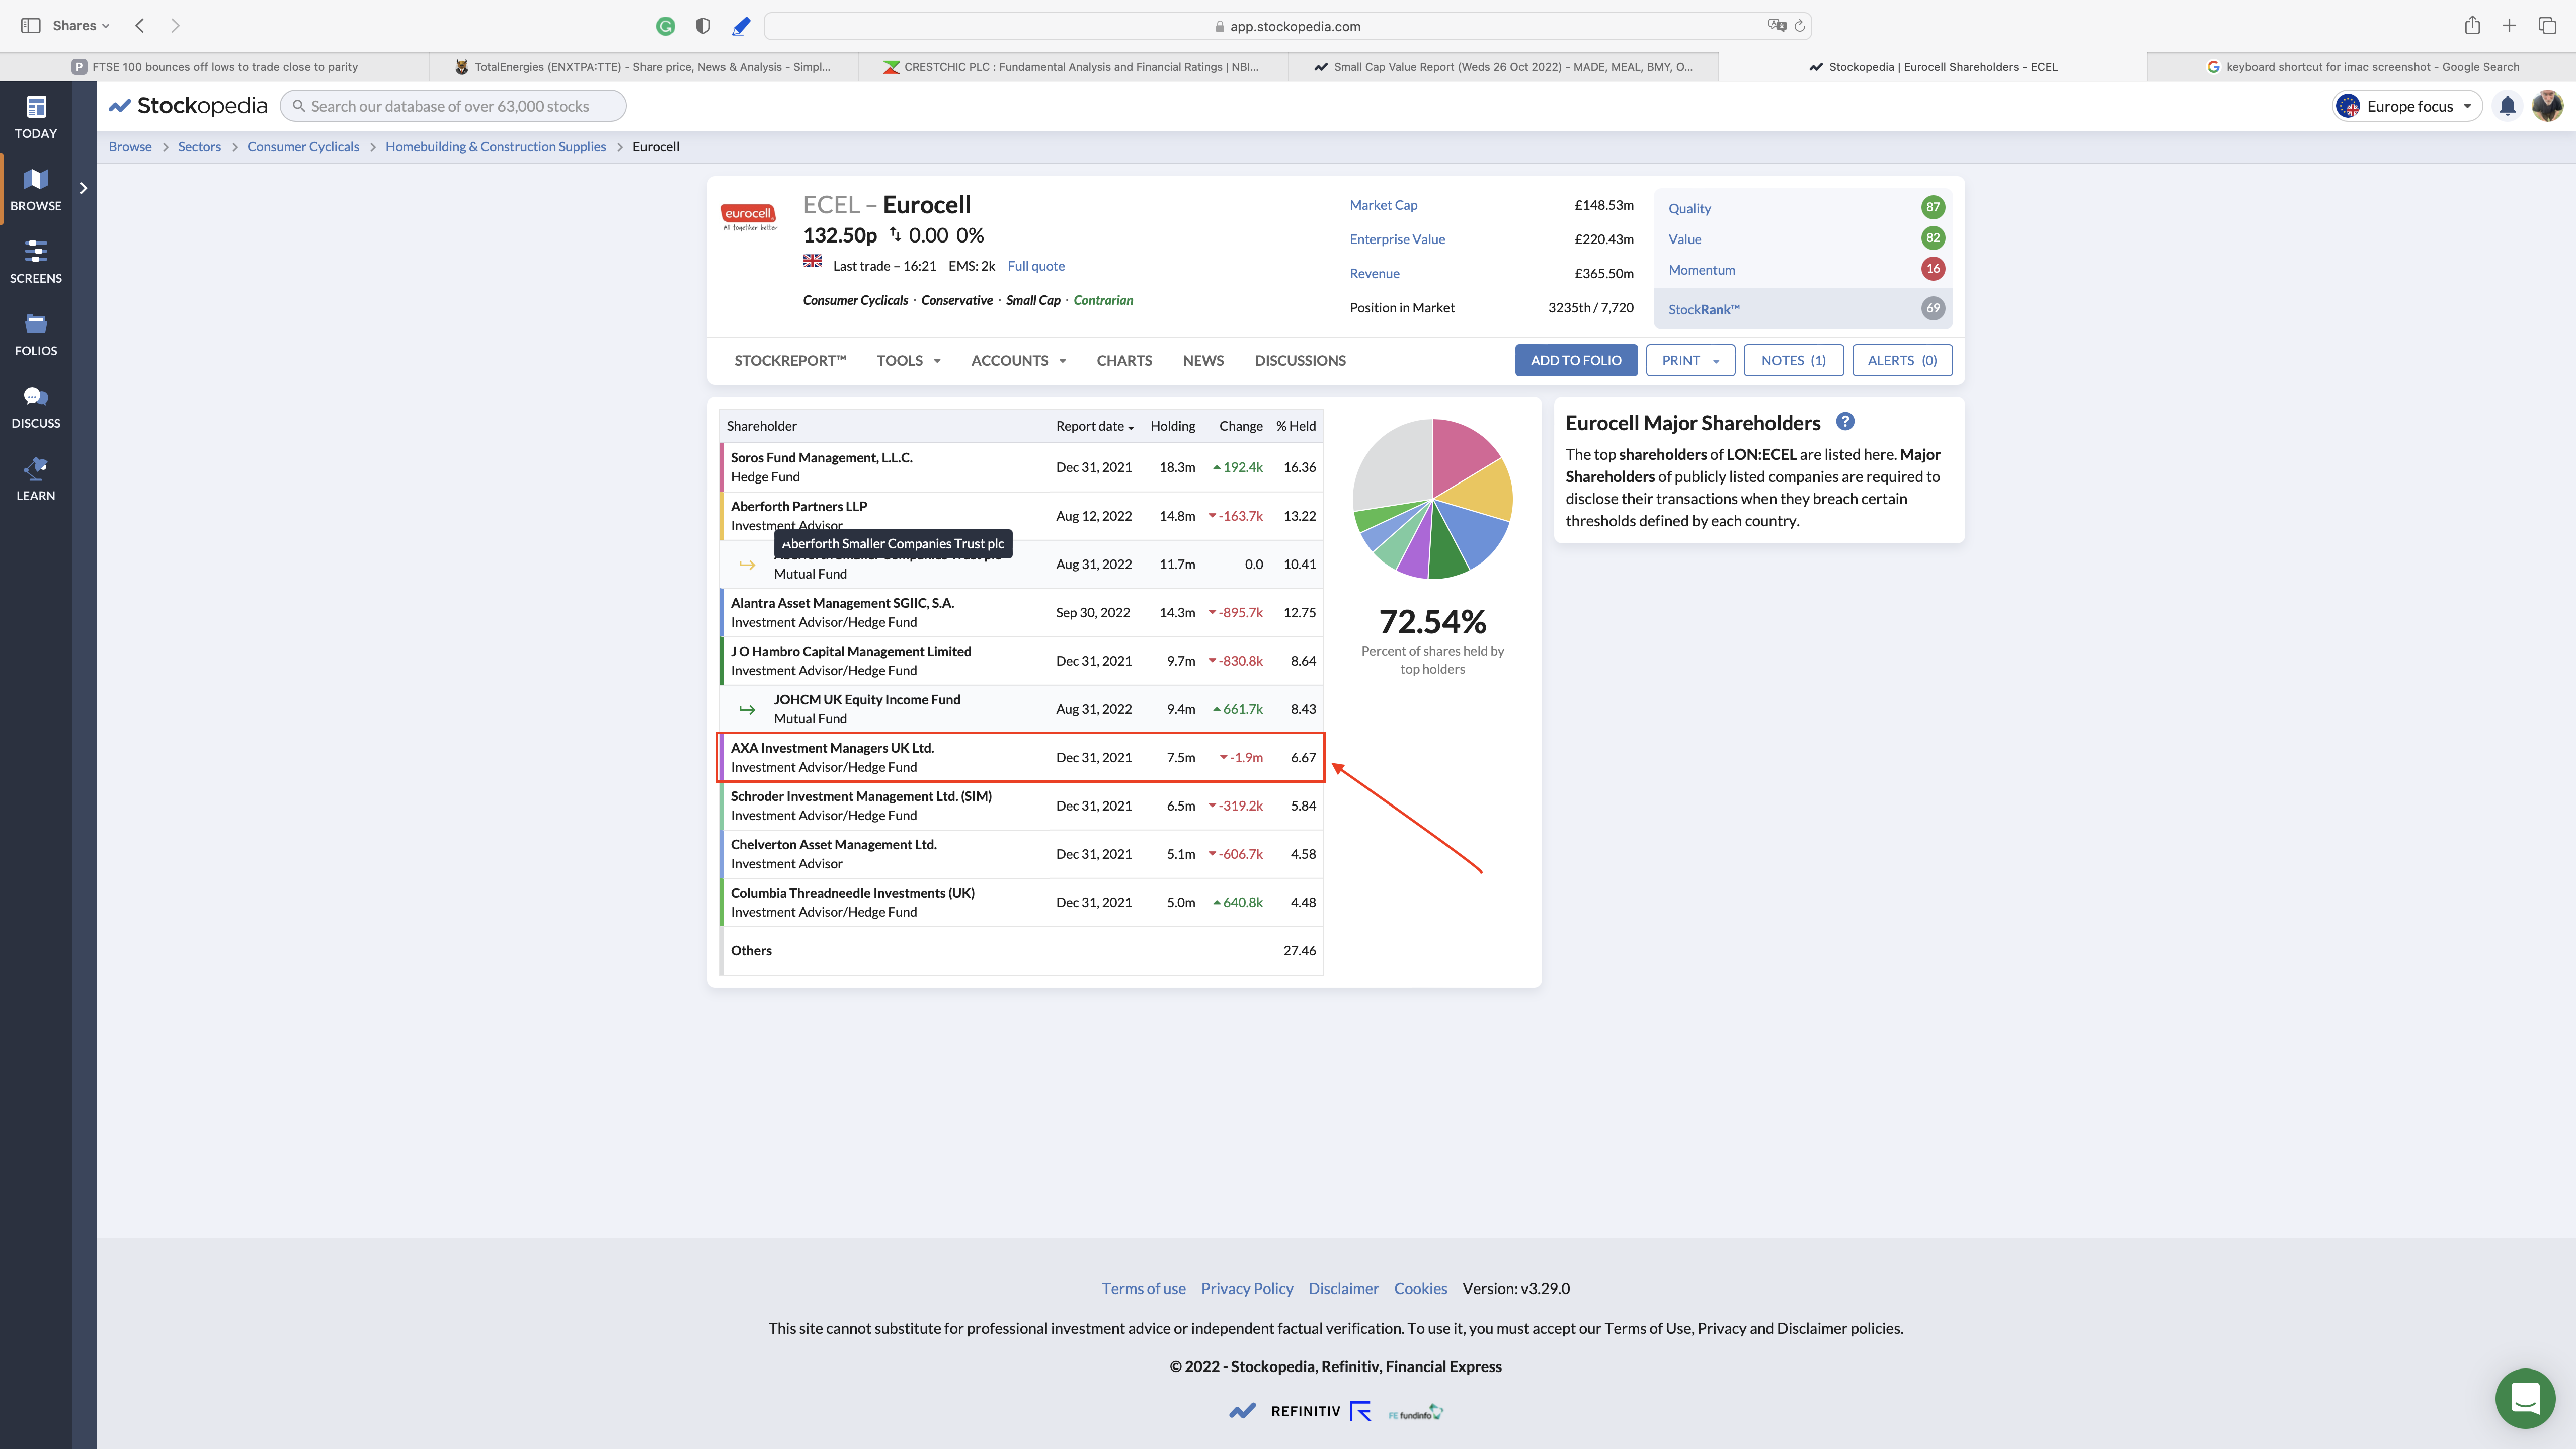This screenshot has width=2576, height=1449.
Task: Expand the TOOLS dropdown menu
Action: [908, 360]
